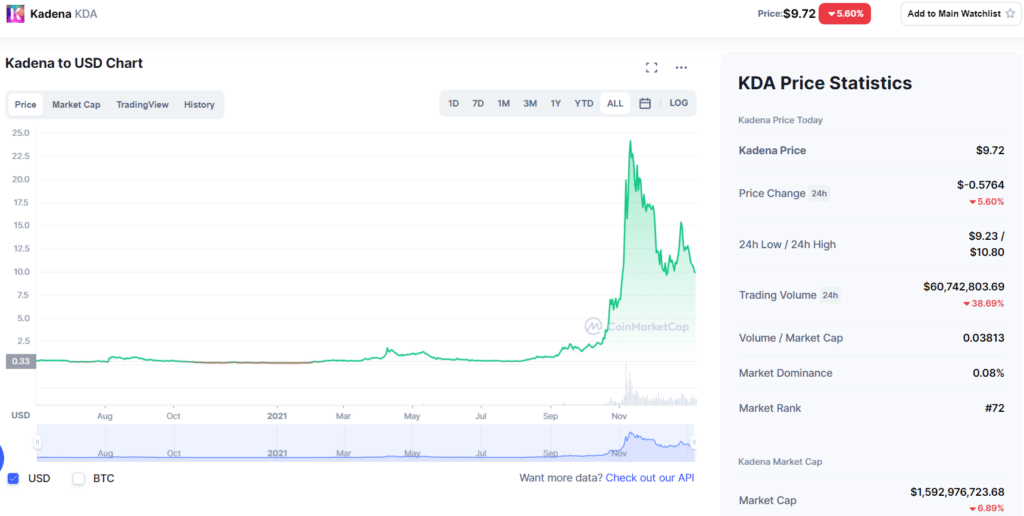This screenshot has height=516, width=1024.
Task: Open the calendar date range picker
Action: [x=645, y=103]
